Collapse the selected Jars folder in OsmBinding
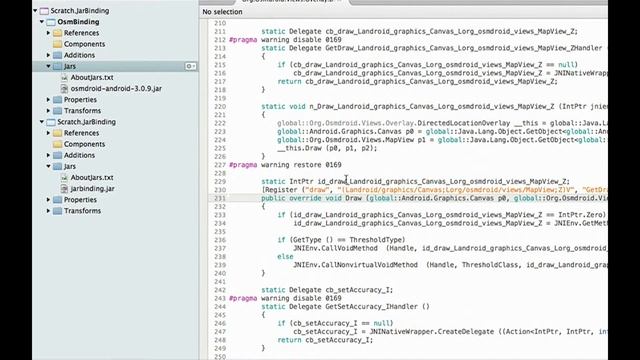This screenshot has width=640, height=360. [49, 66]
